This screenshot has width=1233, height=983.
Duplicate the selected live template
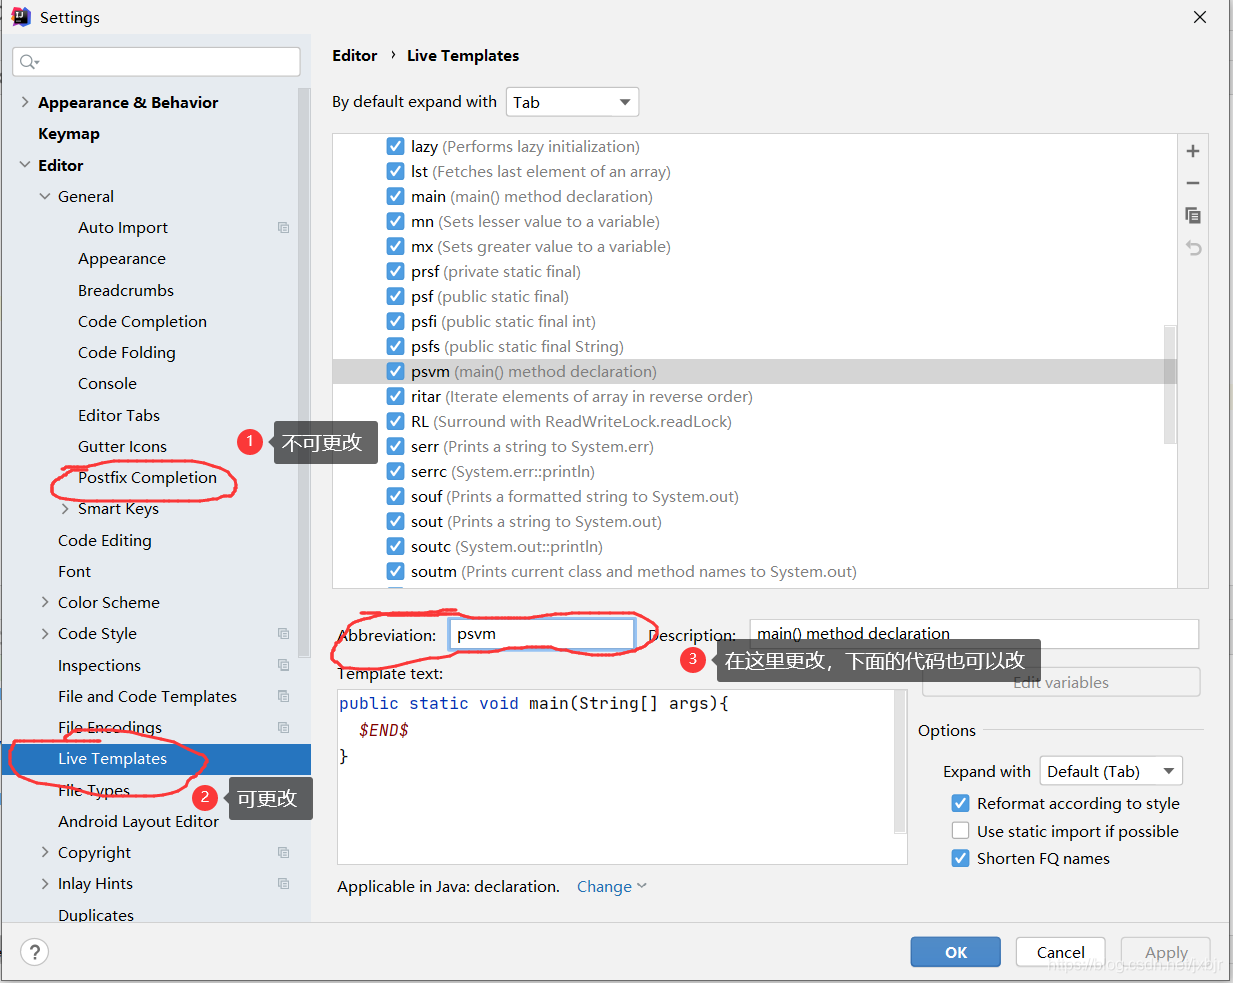click(1192, 215)
